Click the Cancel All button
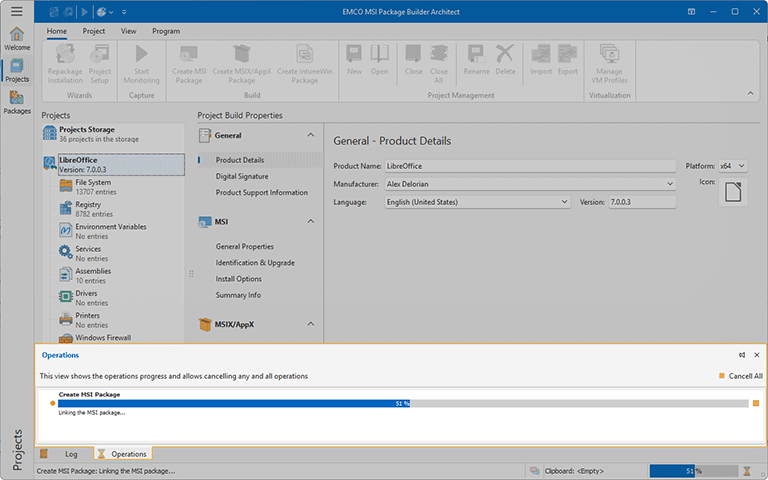 (x=740, y=376)
